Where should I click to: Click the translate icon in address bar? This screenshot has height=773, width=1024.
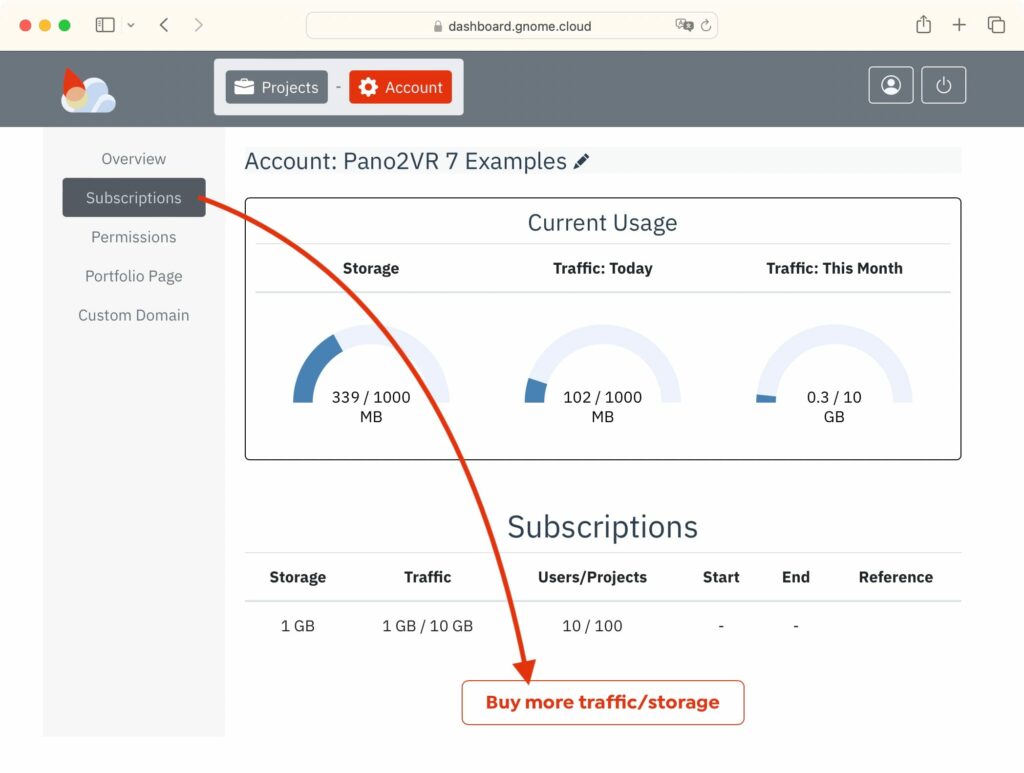click(x=684, y=25)
